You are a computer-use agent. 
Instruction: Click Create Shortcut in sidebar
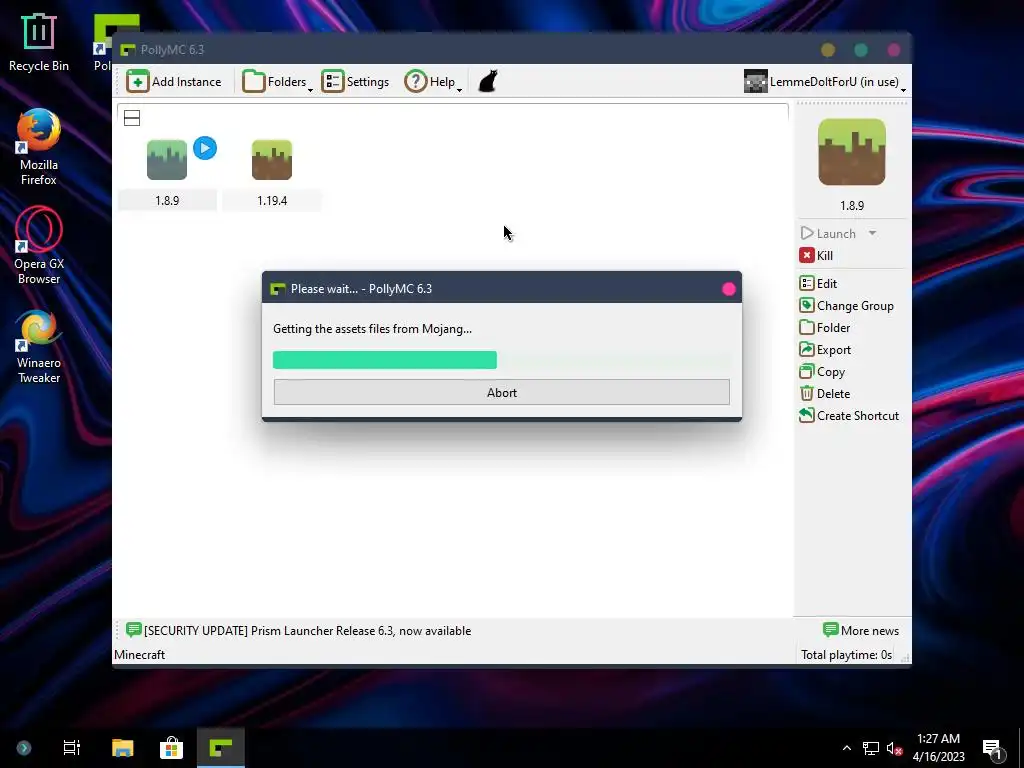849,416
